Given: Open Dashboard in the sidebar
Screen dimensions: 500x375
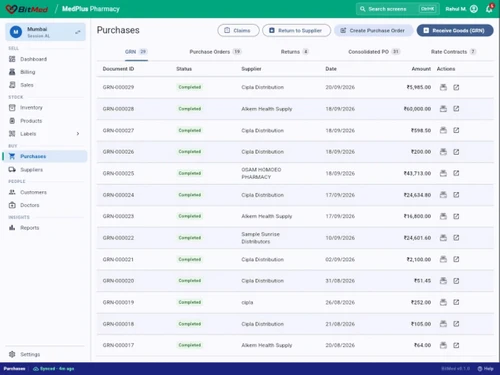Looking at the screenshot, I should coord(33,59).
